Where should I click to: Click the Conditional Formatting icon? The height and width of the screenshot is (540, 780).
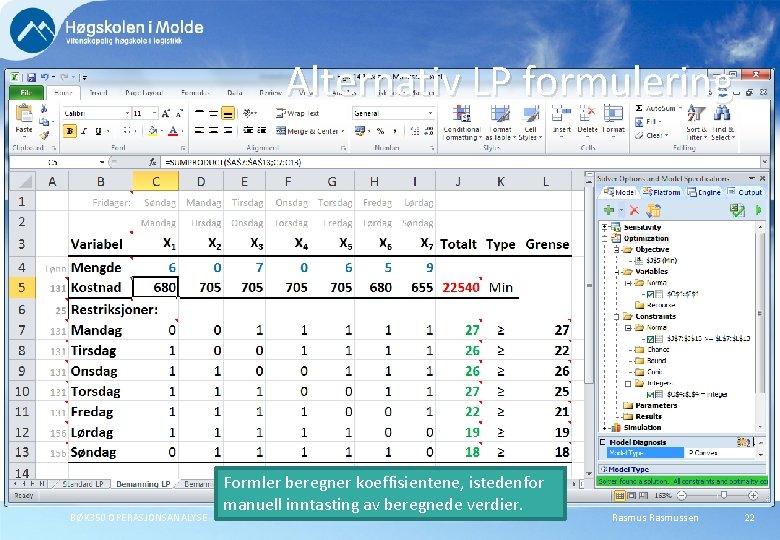(x=462, y=114)
